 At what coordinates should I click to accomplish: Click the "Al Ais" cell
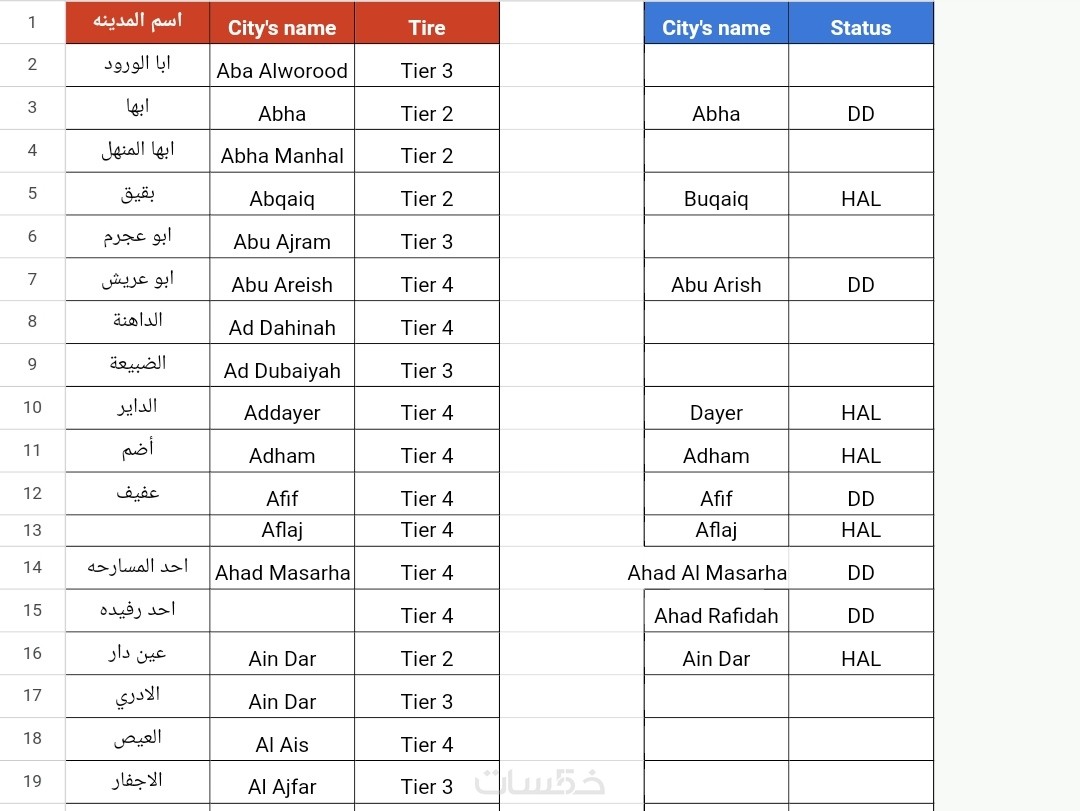[x=282, y=744]
